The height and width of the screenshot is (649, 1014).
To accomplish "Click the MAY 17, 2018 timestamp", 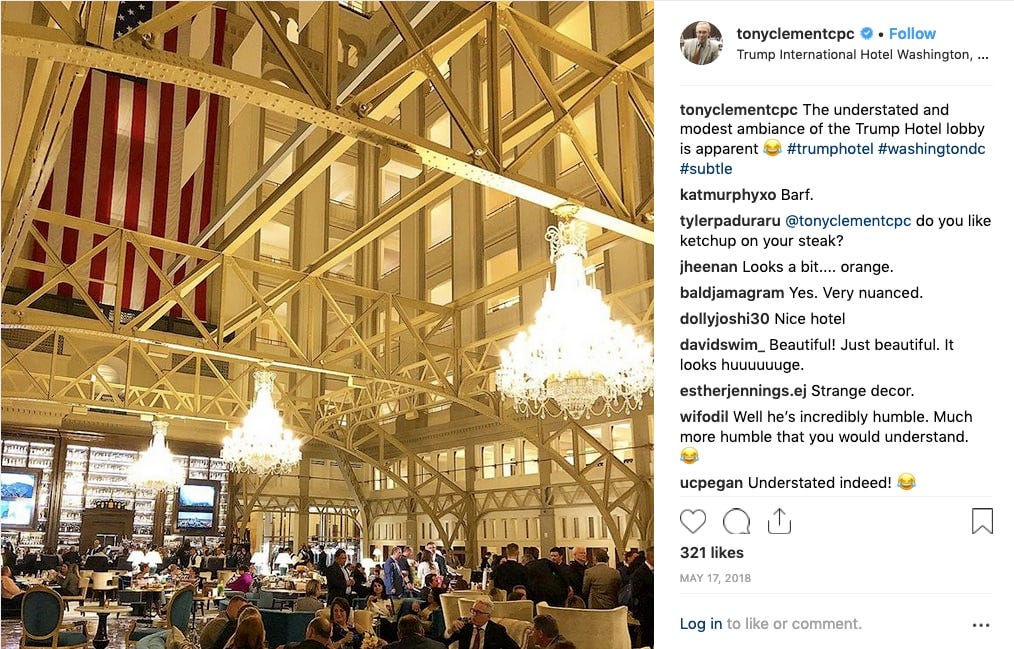I will 715,578.
